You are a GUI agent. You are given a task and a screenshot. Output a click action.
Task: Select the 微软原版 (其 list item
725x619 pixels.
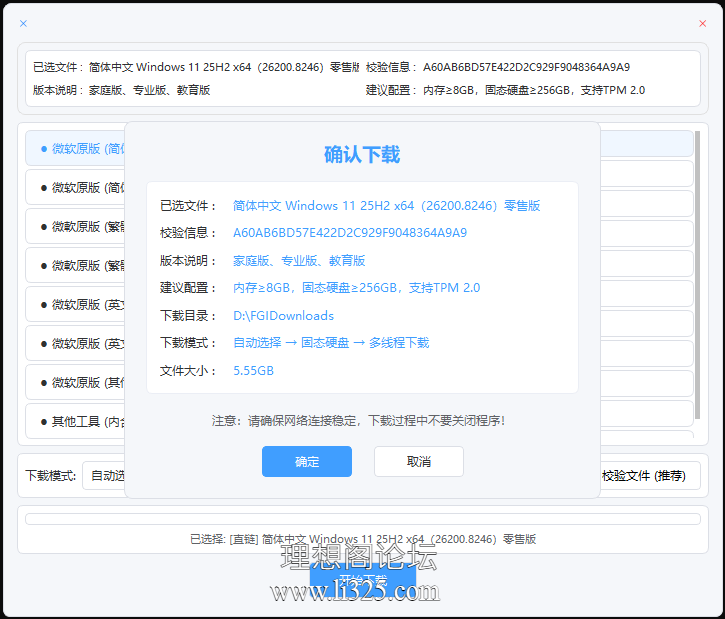75,382
